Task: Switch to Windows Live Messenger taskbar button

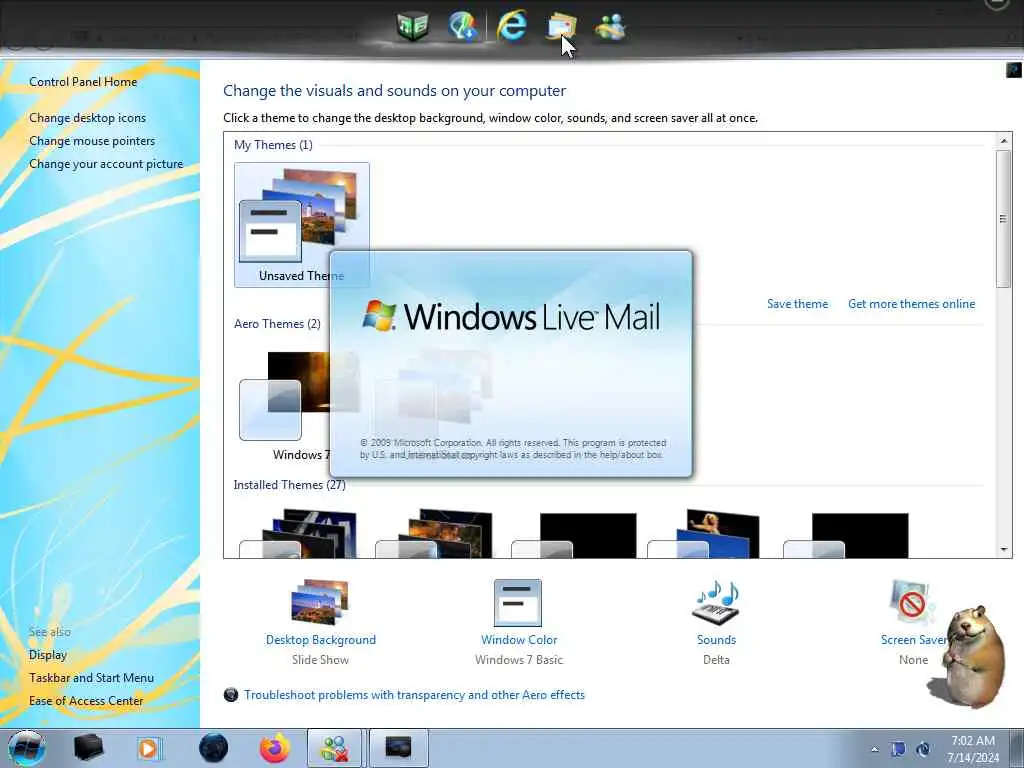Action: click(x=334, y=748)
